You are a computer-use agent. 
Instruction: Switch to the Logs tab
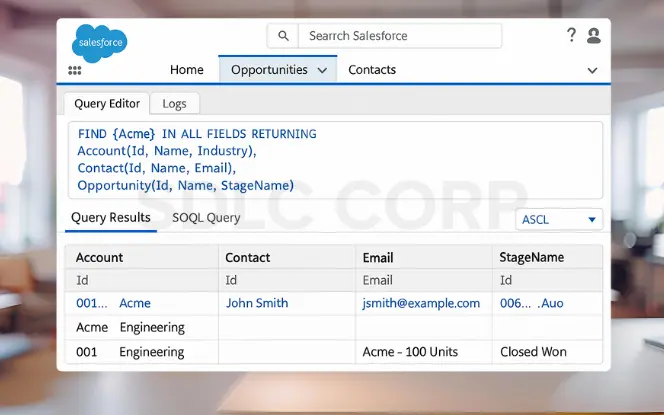(x=174, y=104)
